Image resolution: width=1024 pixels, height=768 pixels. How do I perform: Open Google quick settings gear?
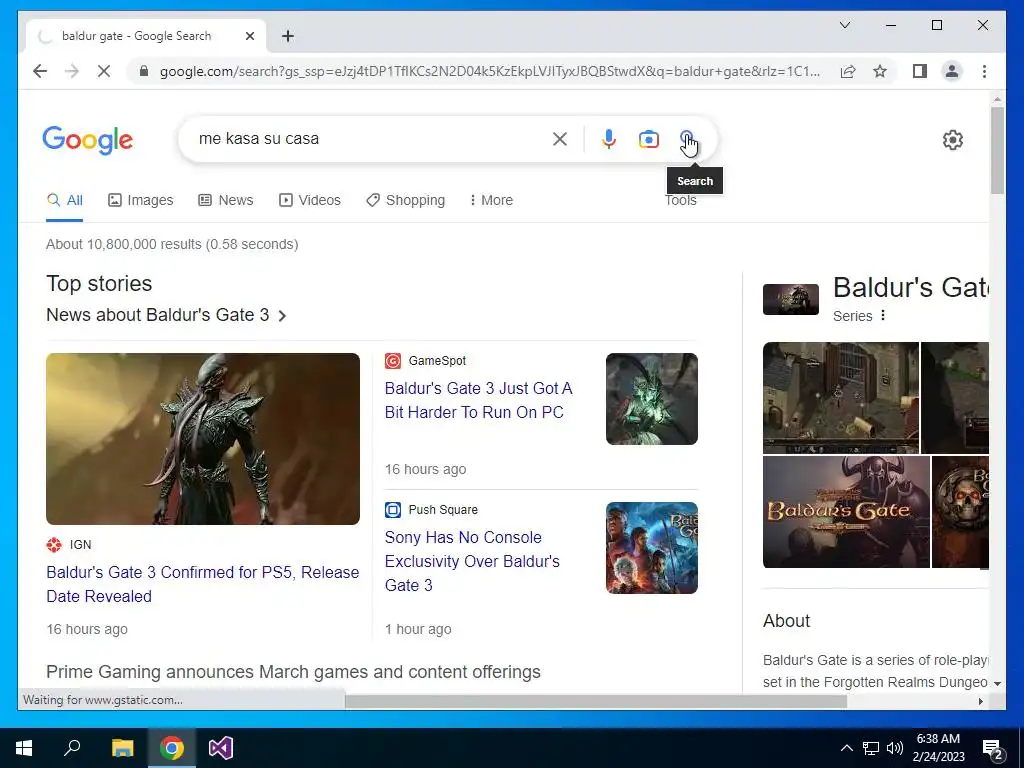coord(953,140)
